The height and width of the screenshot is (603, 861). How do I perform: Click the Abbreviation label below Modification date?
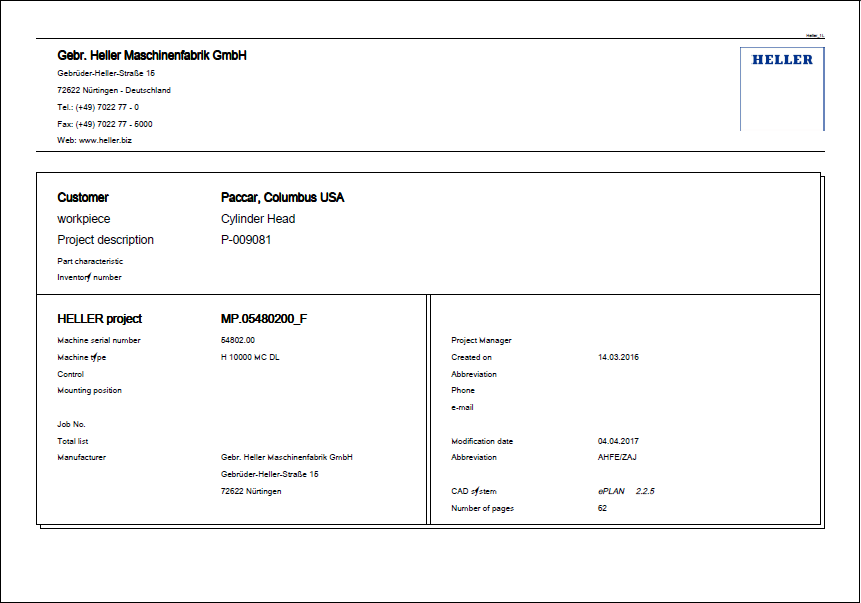(x=474, y=457)
